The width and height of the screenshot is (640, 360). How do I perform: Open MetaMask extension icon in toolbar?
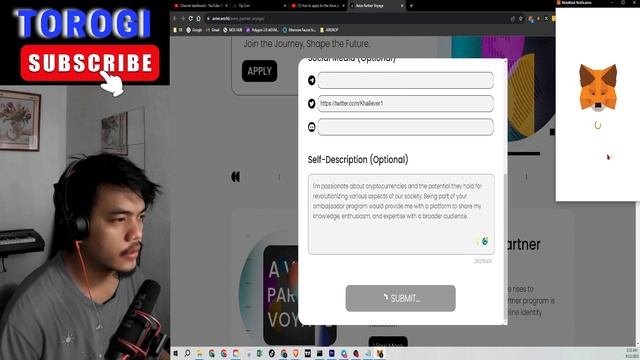tap(531, 19)
